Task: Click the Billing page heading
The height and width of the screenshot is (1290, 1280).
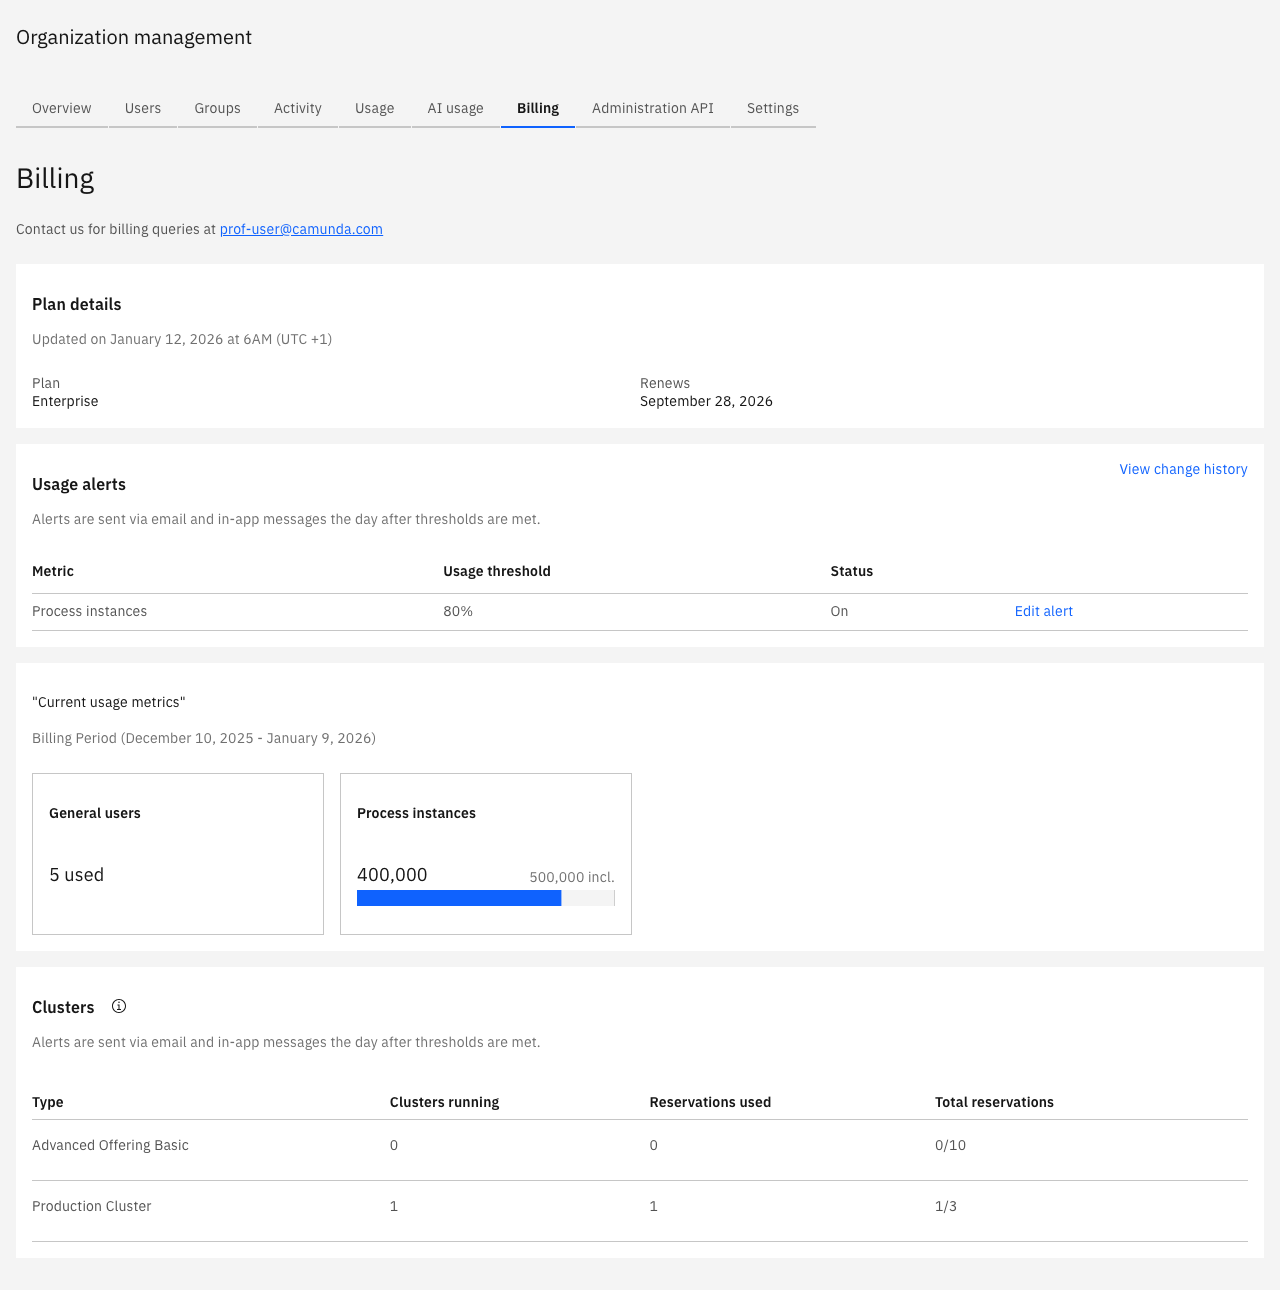Action: (x=55, y=179)
